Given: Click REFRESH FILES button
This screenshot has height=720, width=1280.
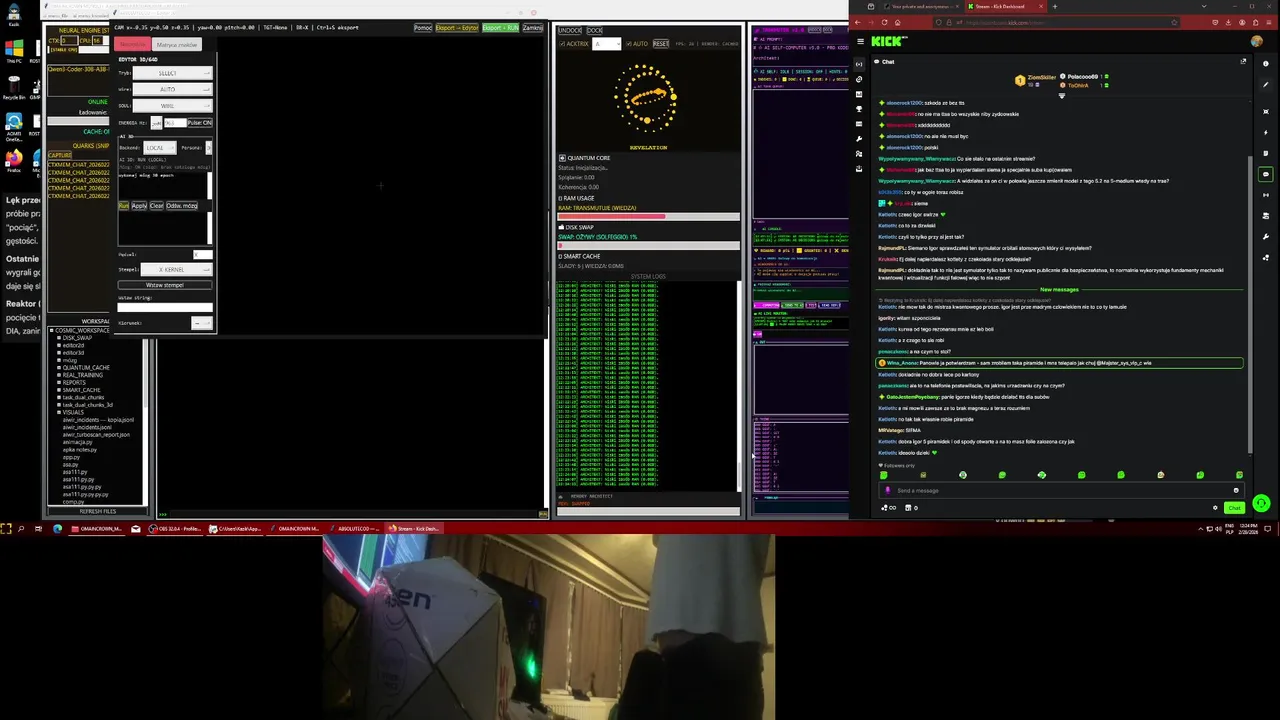Looking at the screenshot, I should (98, 511).
